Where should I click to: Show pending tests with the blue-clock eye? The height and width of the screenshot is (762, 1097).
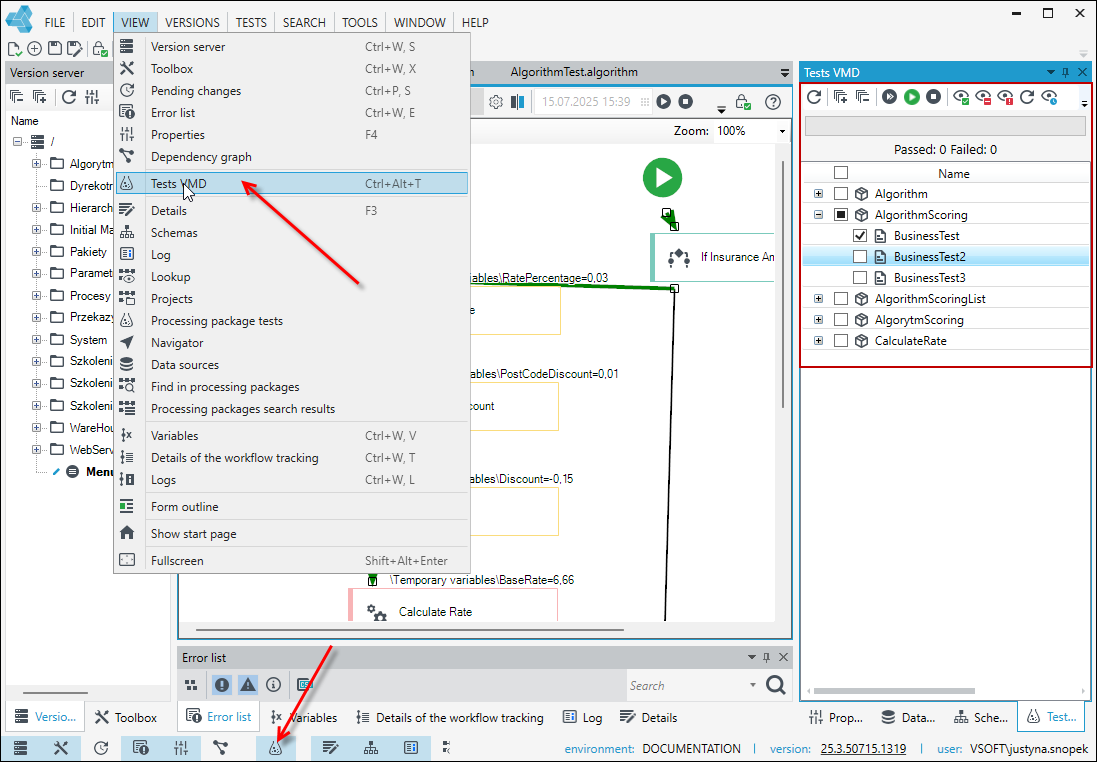[x=1049, y=97]
